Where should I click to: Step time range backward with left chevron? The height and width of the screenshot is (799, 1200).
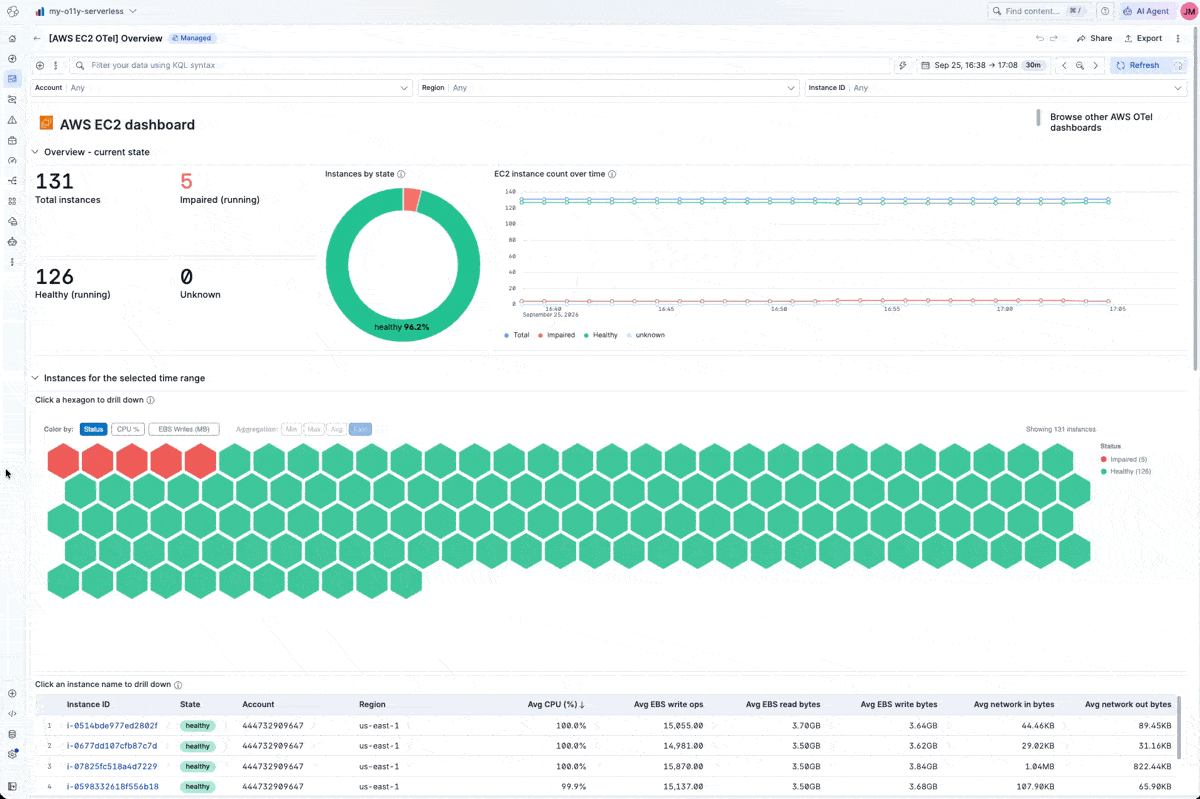(x=1064, y=65)
